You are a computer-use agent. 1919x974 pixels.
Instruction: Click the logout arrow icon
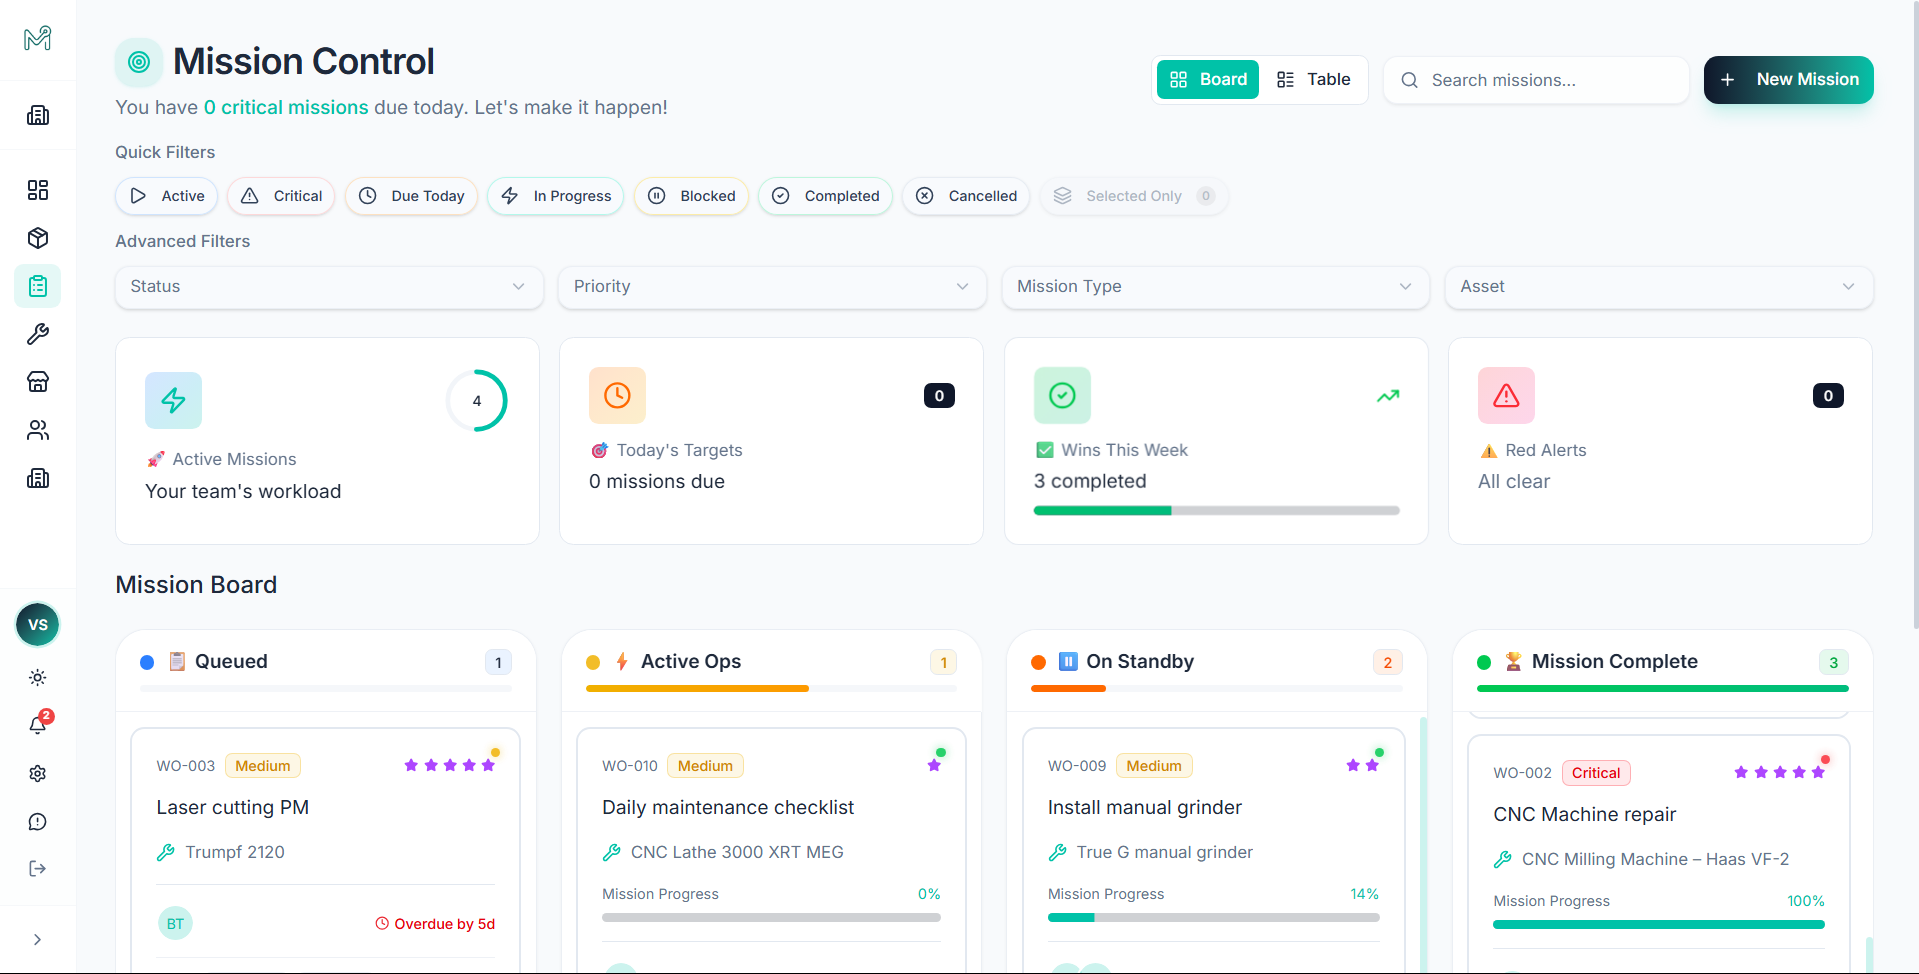(x=38, y=869)
